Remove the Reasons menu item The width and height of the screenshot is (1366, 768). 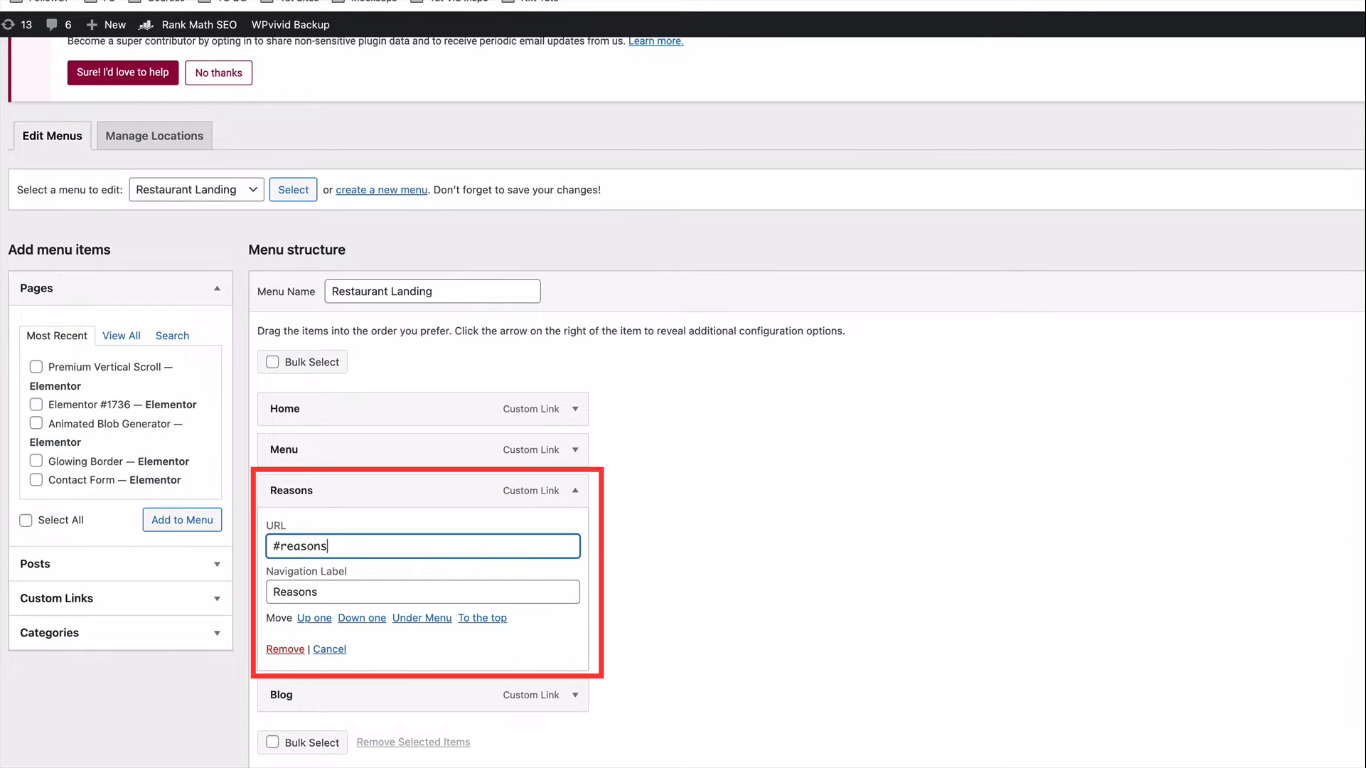pos(285,649)
